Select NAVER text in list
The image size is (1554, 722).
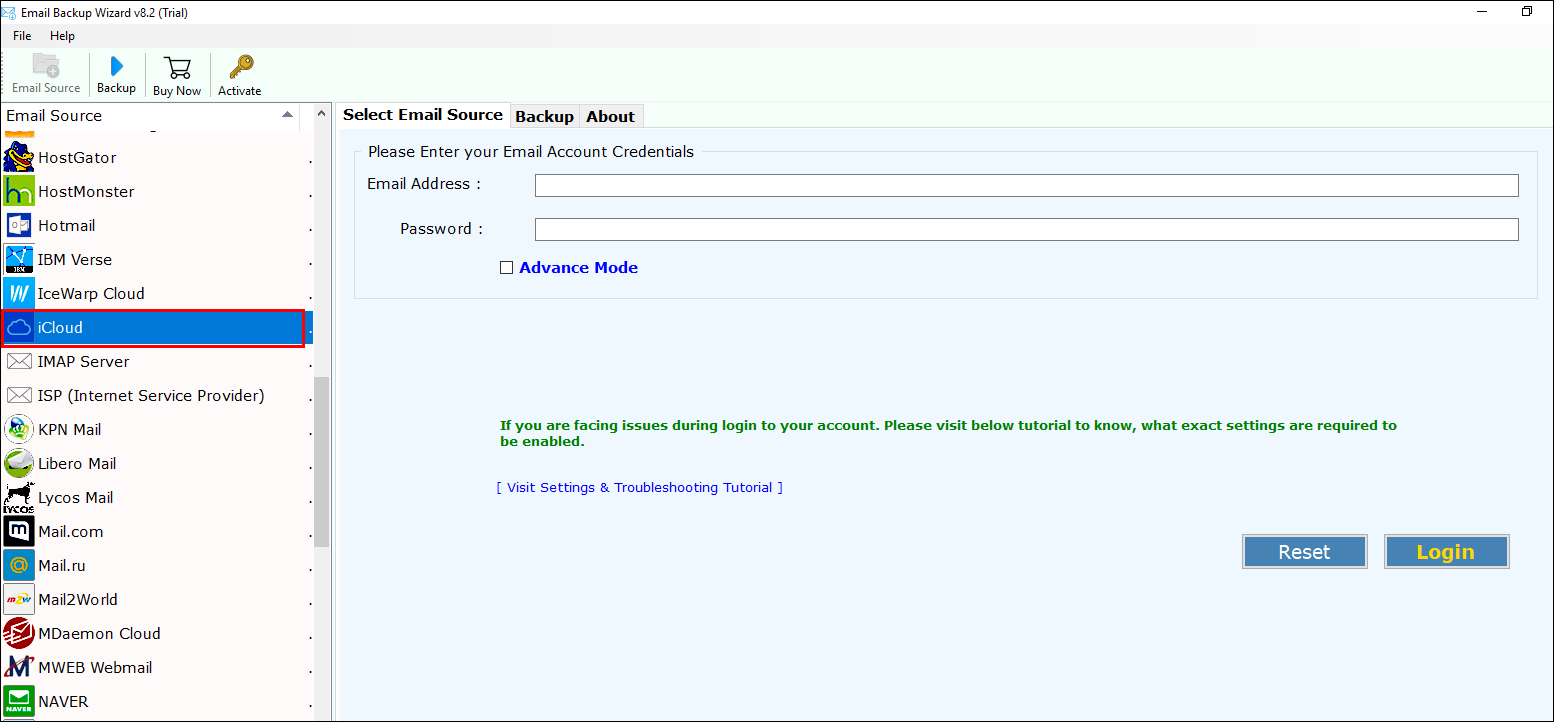pos(63,702)
